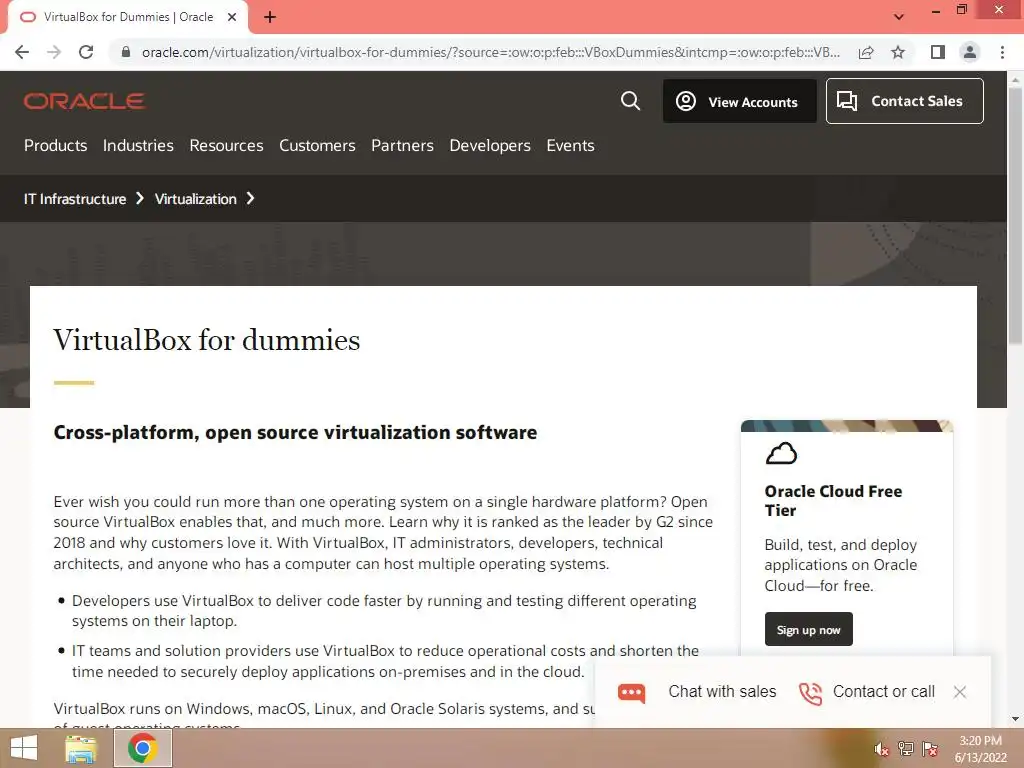Screen dimensions: 1024x768
Task: Open the Windows Start button
Action: click(x=24, y=748)
